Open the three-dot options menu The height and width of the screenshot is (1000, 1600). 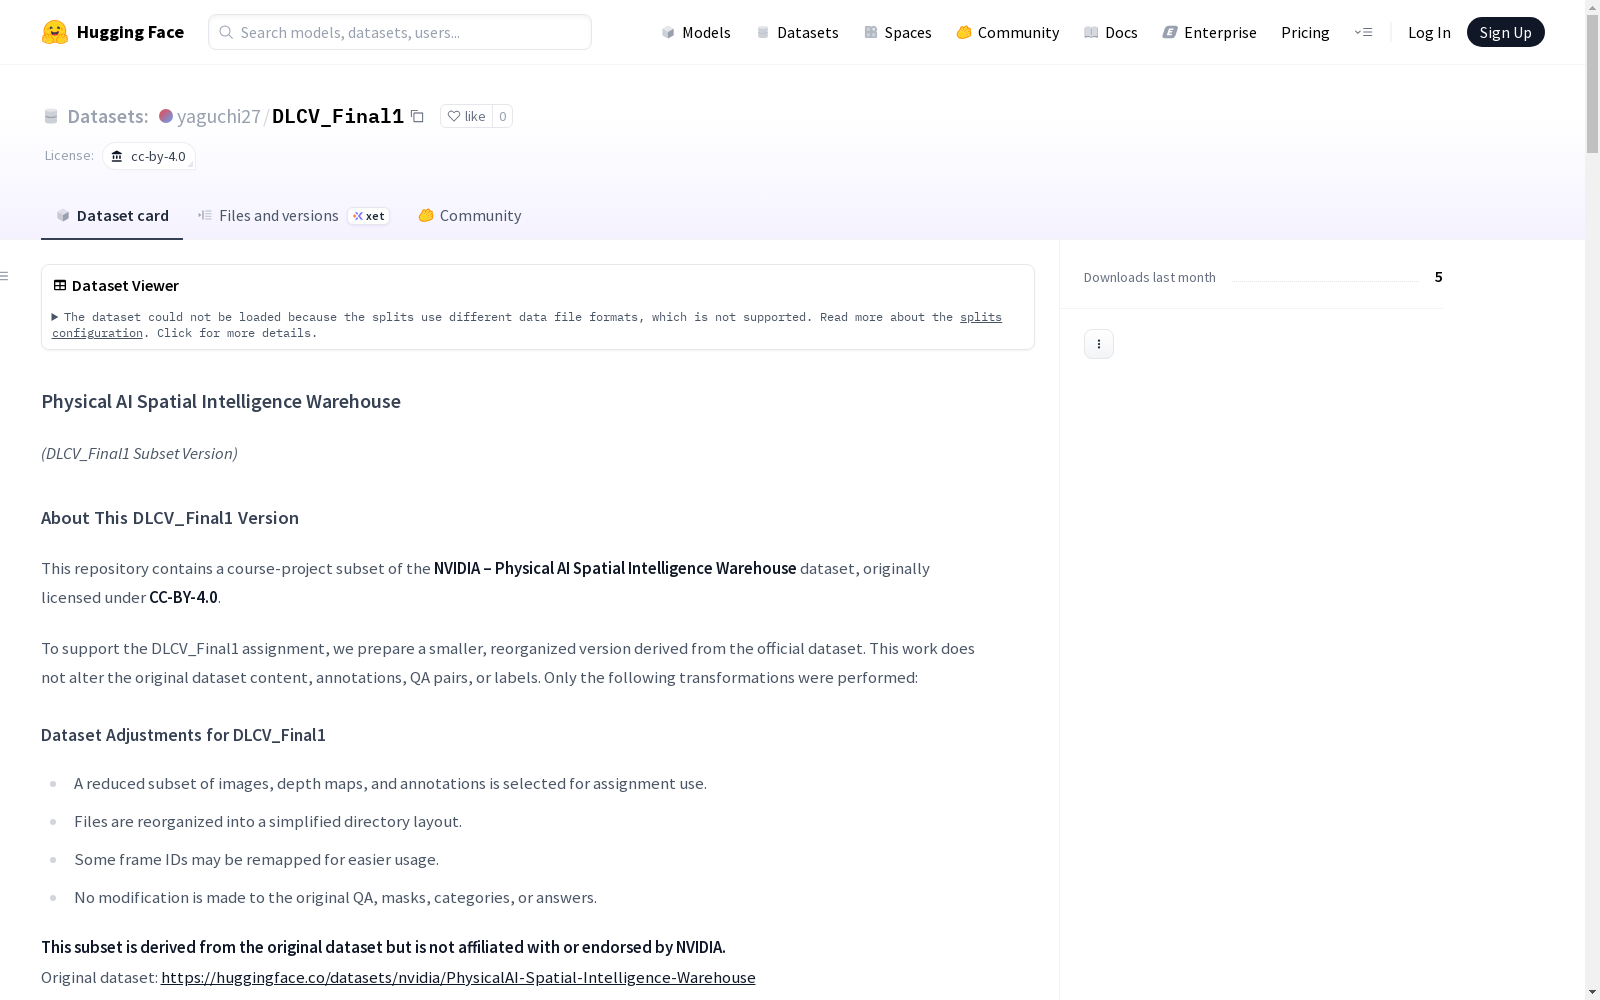(x=1099, y=344)
